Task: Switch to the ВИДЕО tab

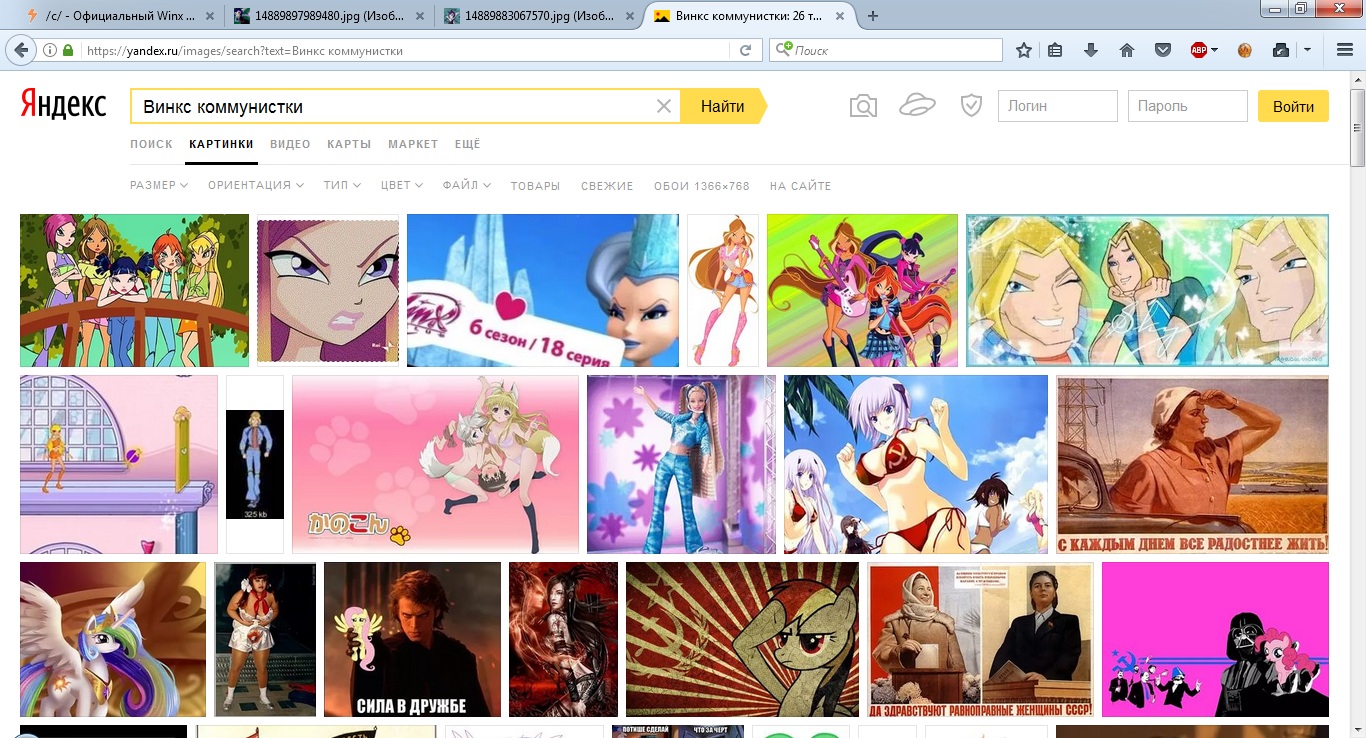Action: point(290,144)
